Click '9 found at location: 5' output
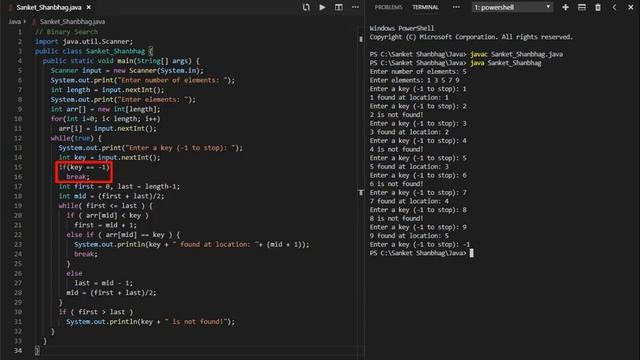The image size is (640, 360). tap(409, 236)
